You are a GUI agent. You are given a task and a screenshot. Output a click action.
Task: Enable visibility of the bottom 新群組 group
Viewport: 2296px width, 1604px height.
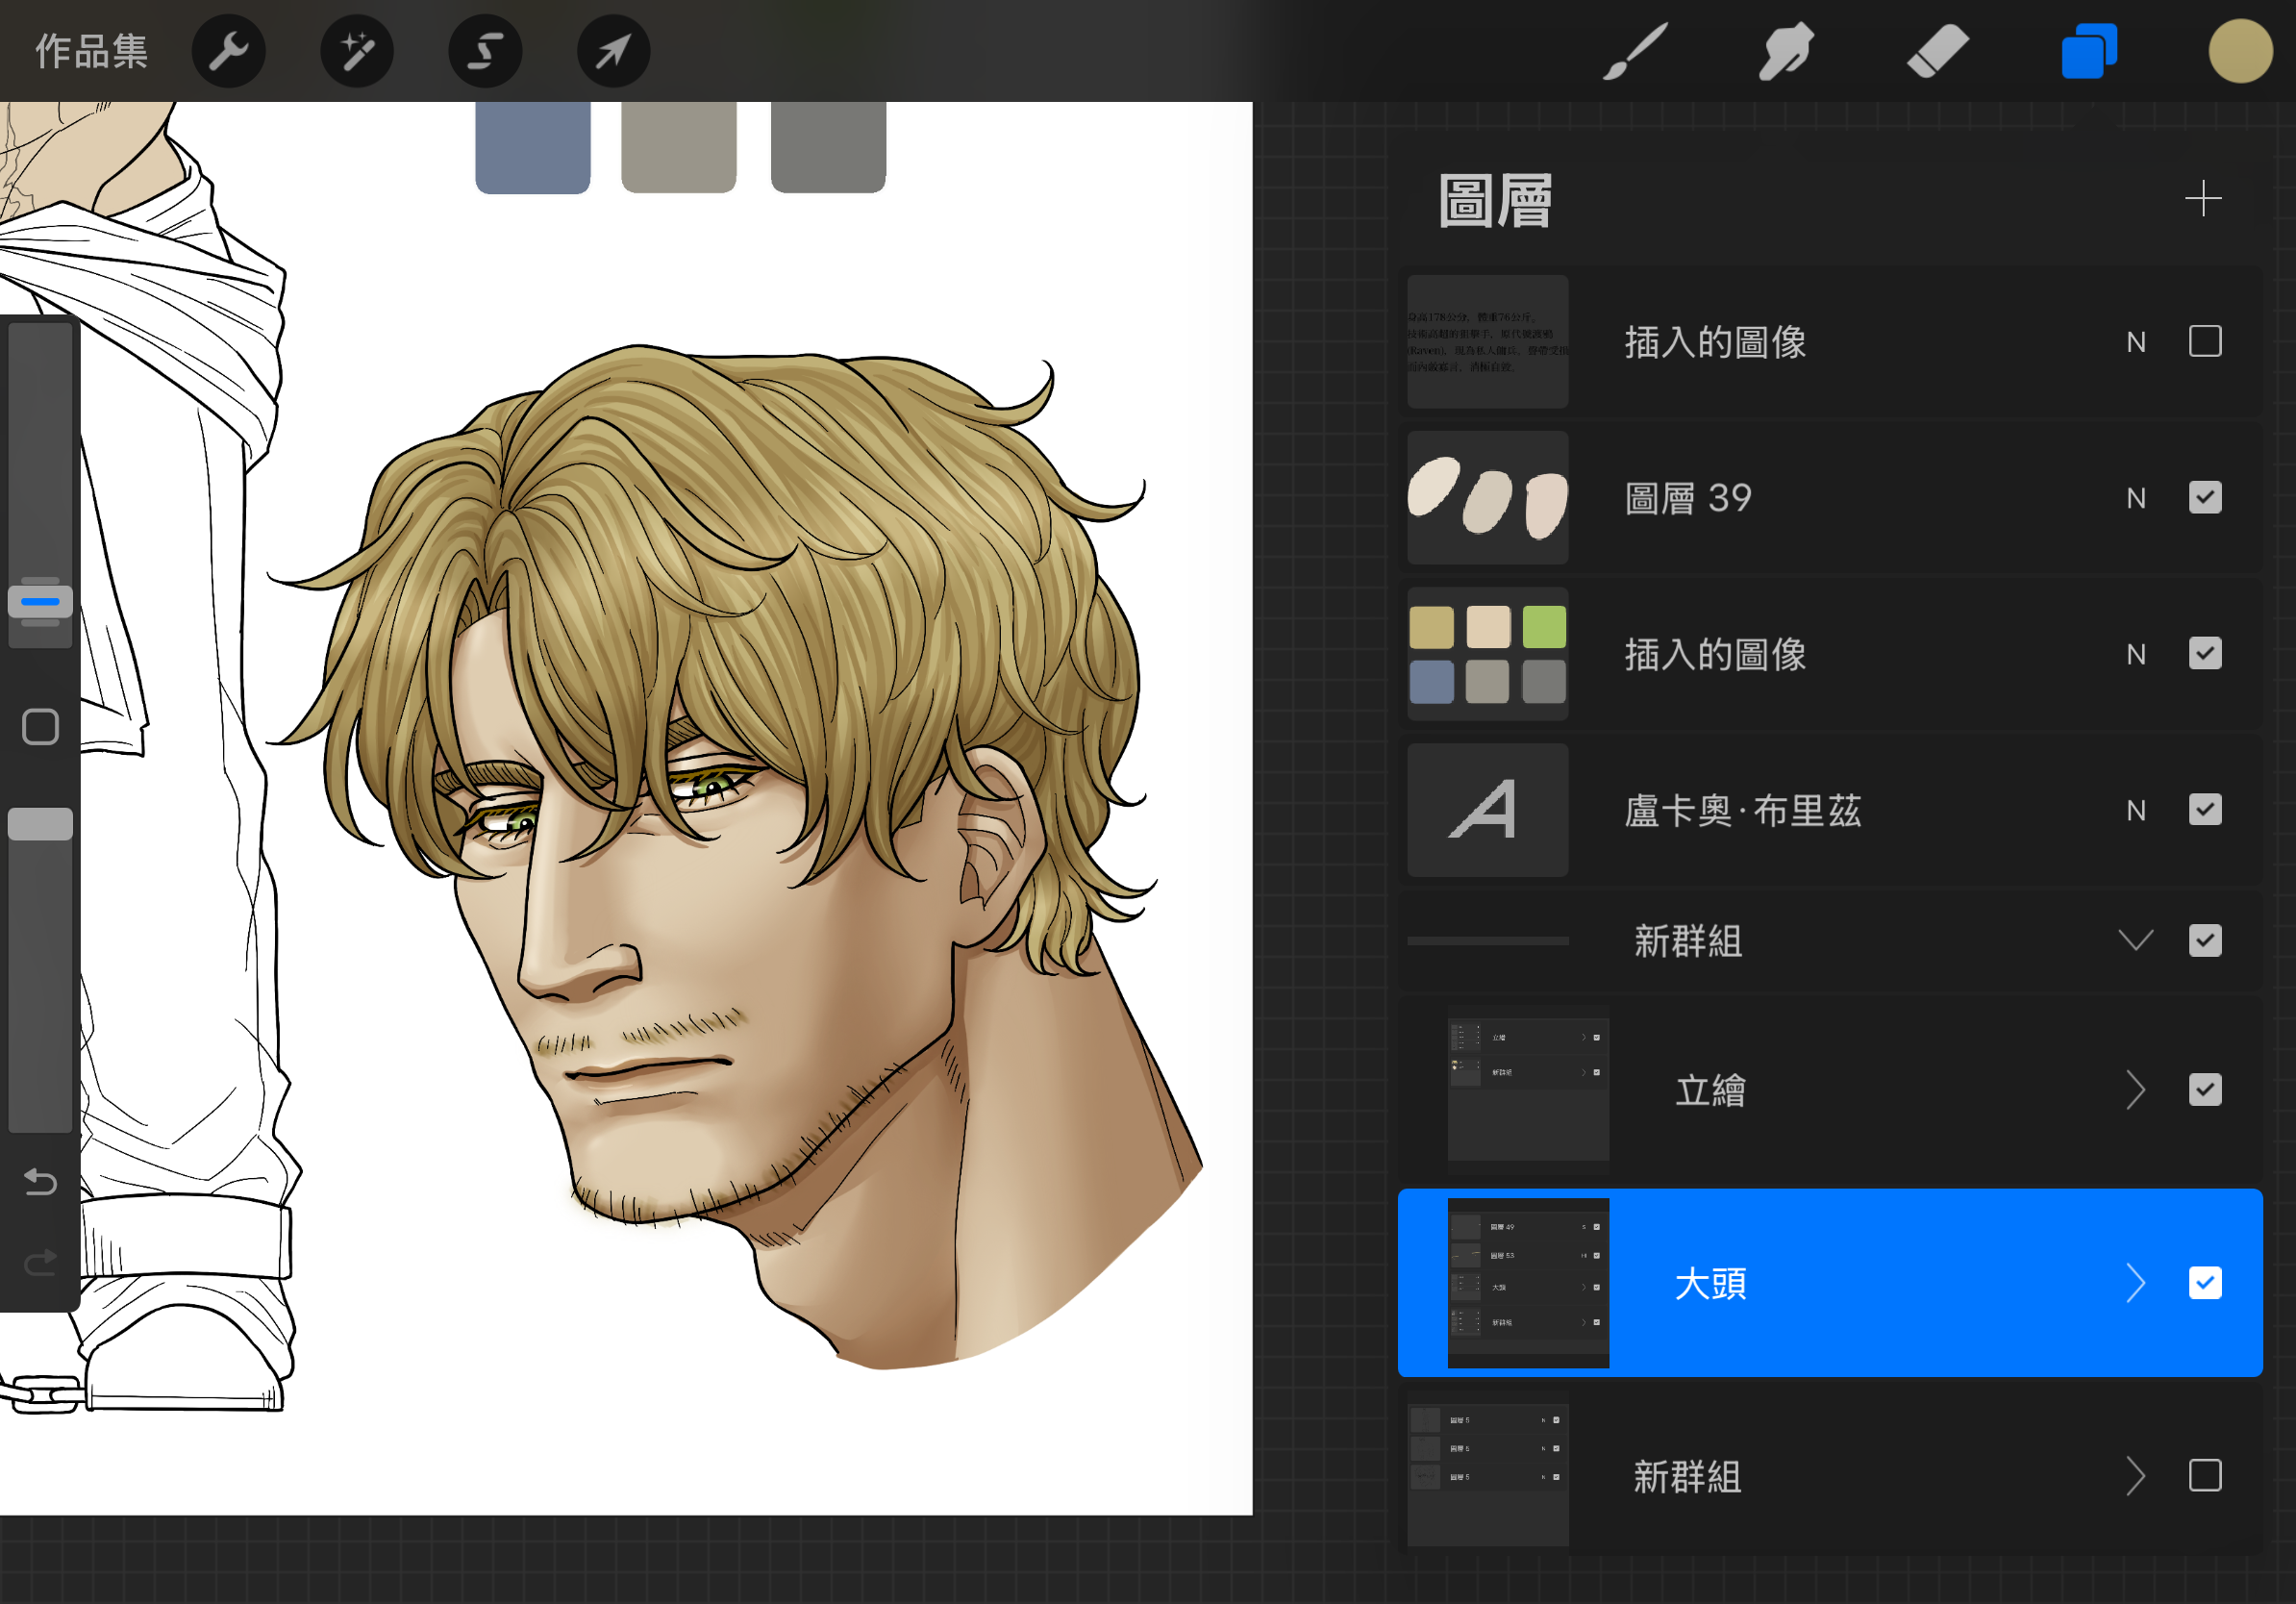[2204, 1475]
